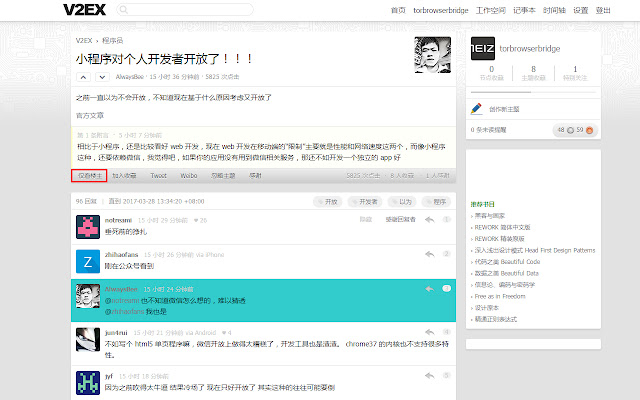
Task: Click 忽略主题 to ignore the topic
Action: pyautogui.click(x=223, y=176)
